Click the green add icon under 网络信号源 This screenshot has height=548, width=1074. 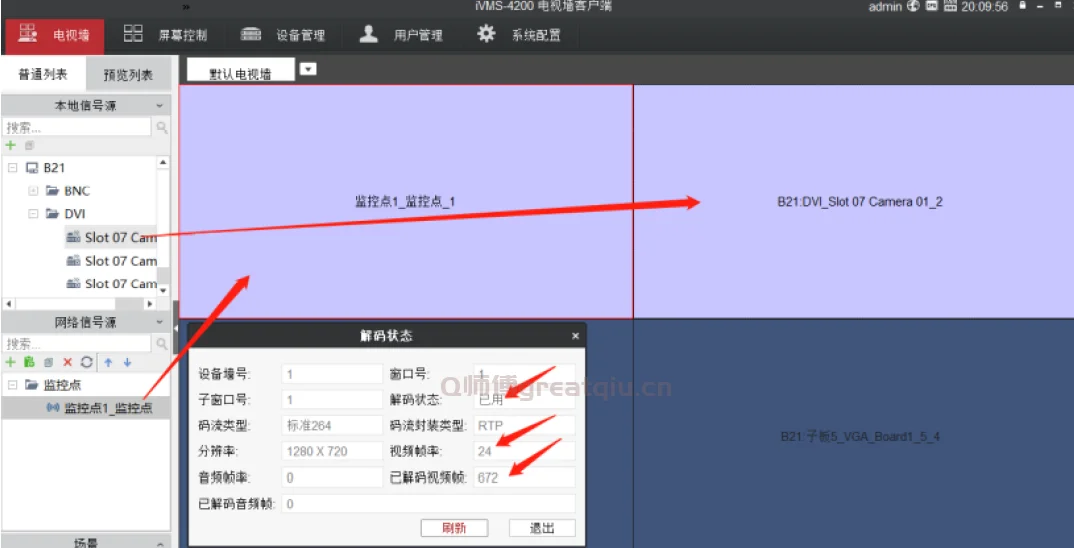tap(11, 362)
